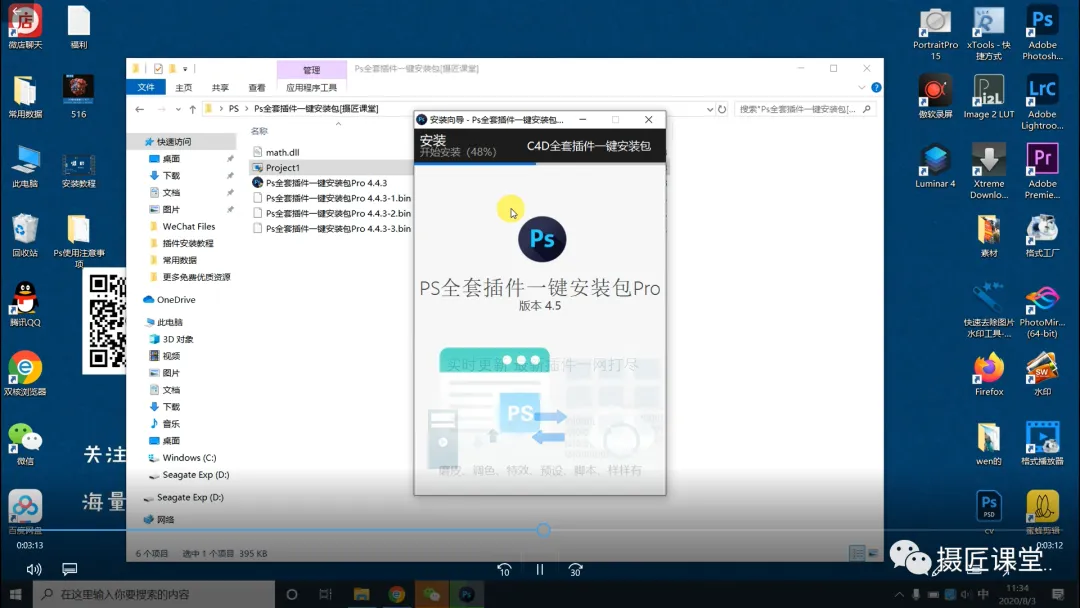Open the 文件 menu in Explorer
The image size is (1080, 608).
coord(146,87)
